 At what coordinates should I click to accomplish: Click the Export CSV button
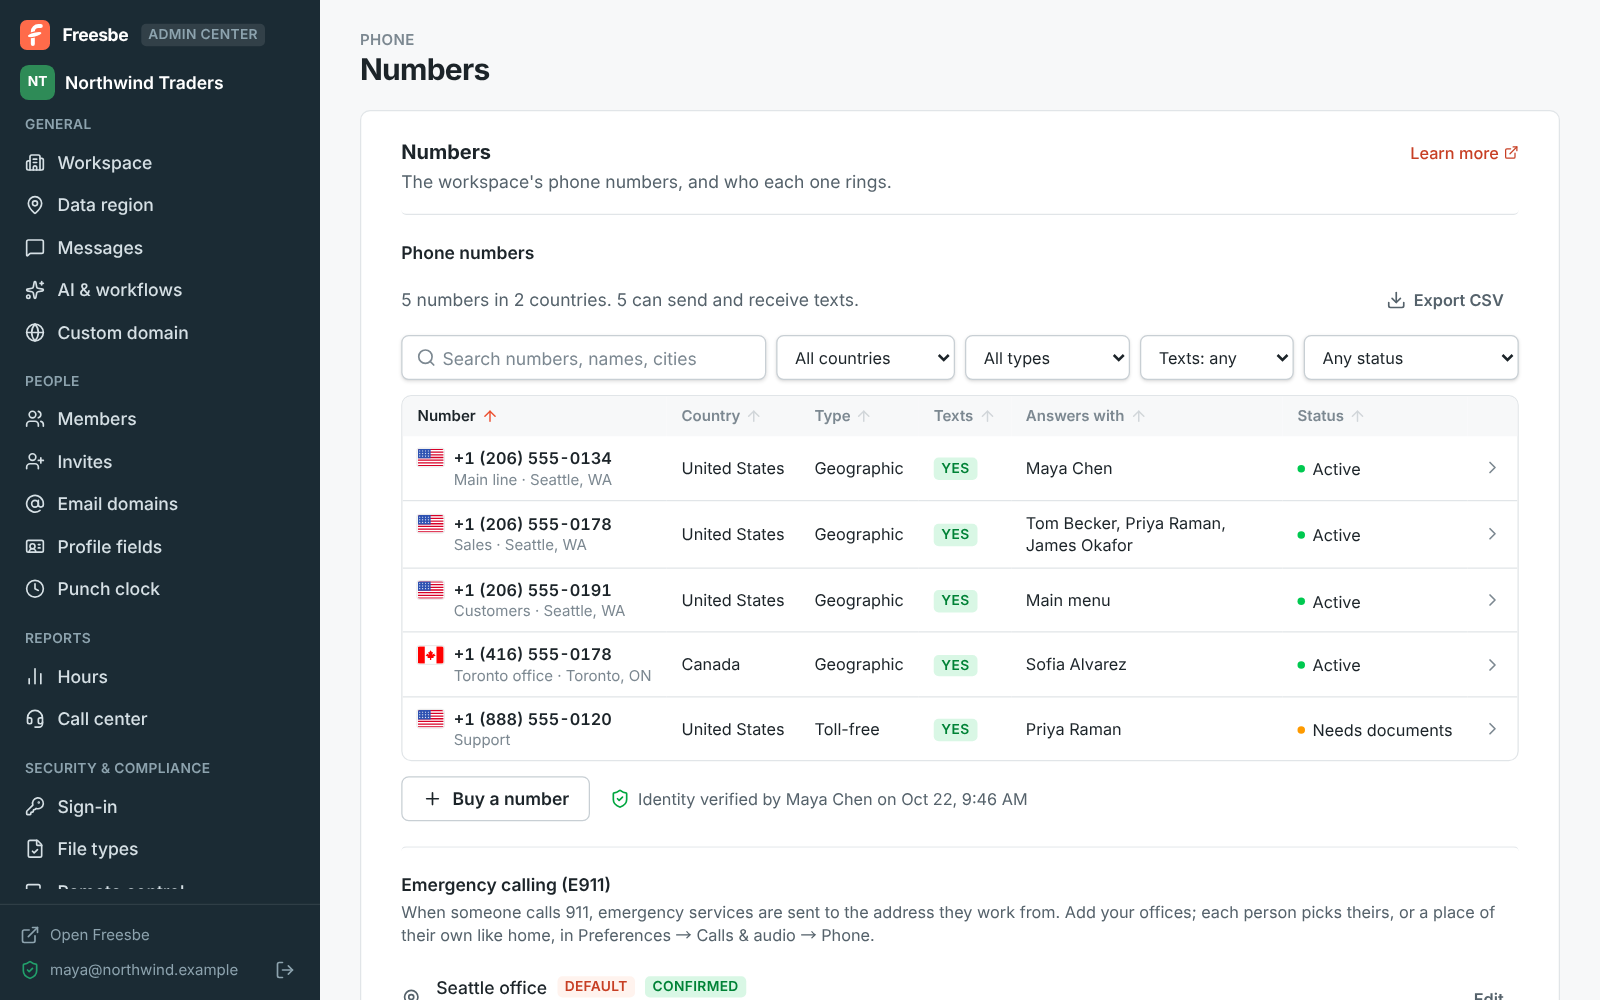pyautogui.click(x=1445, y=300)
